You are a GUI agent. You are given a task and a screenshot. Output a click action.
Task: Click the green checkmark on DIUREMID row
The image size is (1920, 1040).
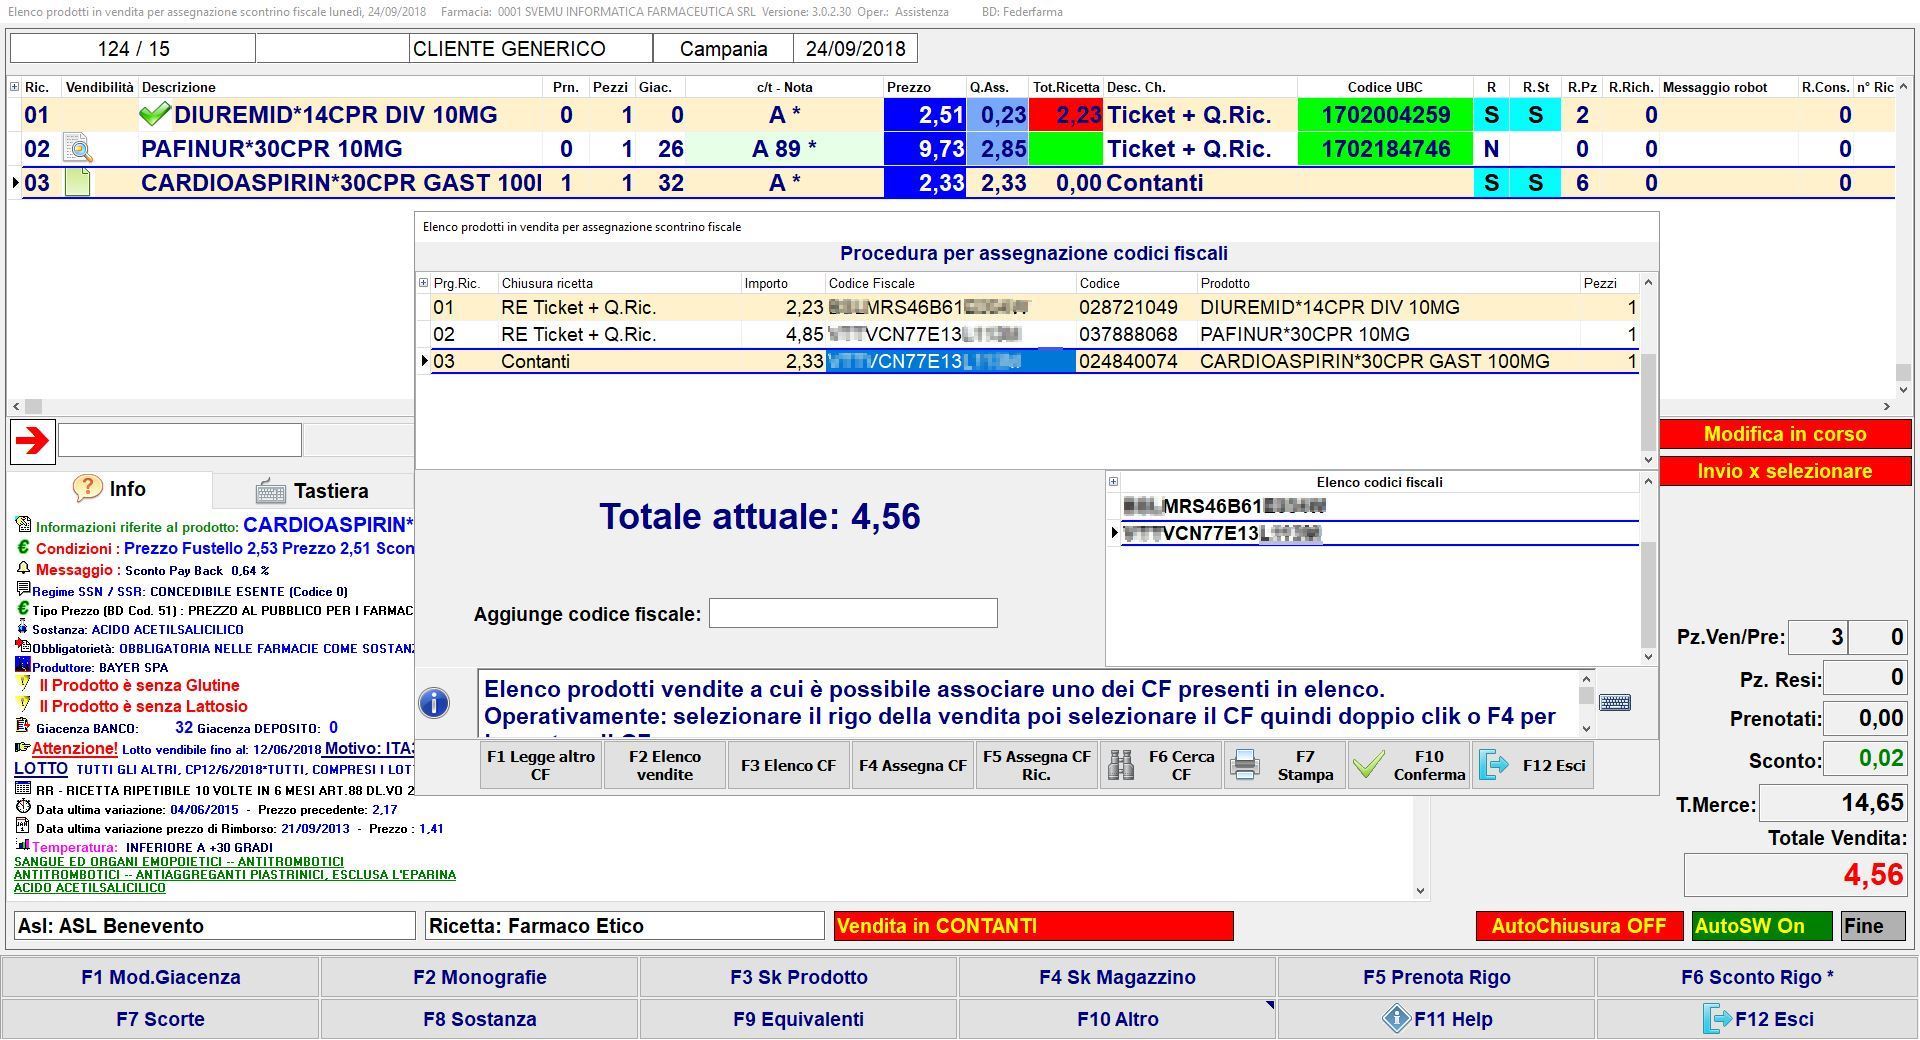click(154, 115)
